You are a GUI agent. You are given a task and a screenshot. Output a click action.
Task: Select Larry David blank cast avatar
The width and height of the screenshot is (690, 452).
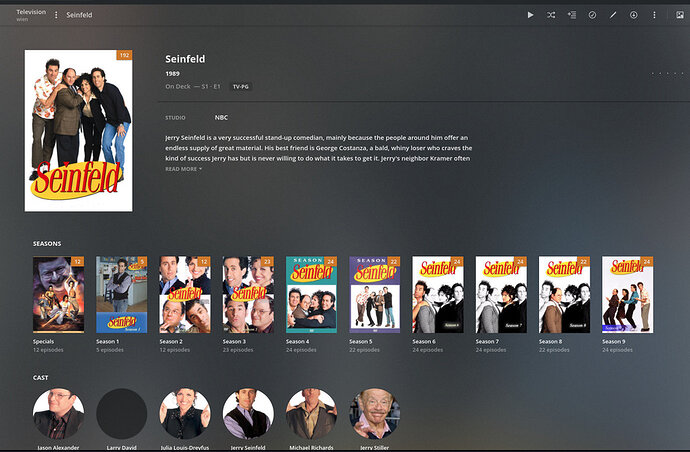121,414
